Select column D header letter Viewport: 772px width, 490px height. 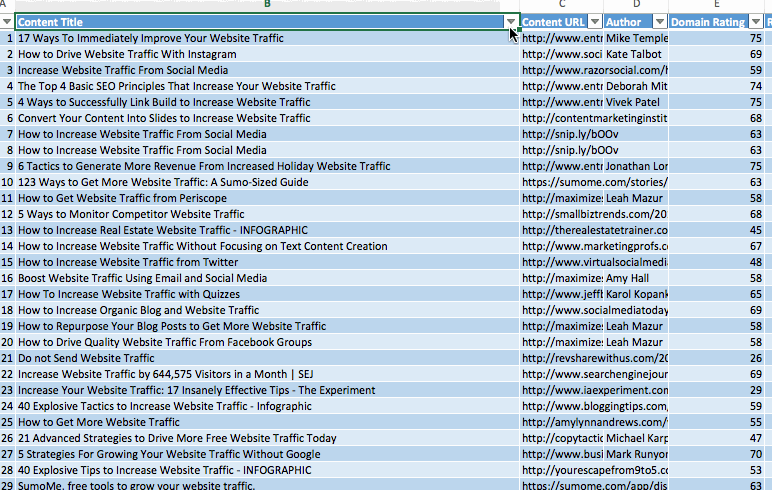click(x=636, y=4)
